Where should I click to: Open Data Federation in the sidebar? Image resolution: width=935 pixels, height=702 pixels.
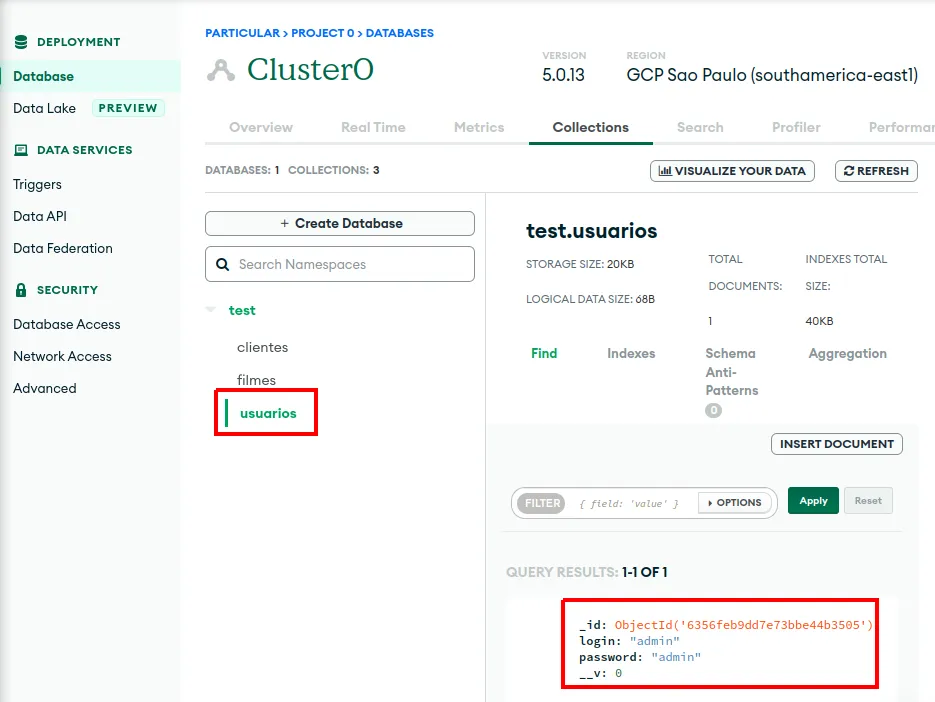(x=63, y=248)
